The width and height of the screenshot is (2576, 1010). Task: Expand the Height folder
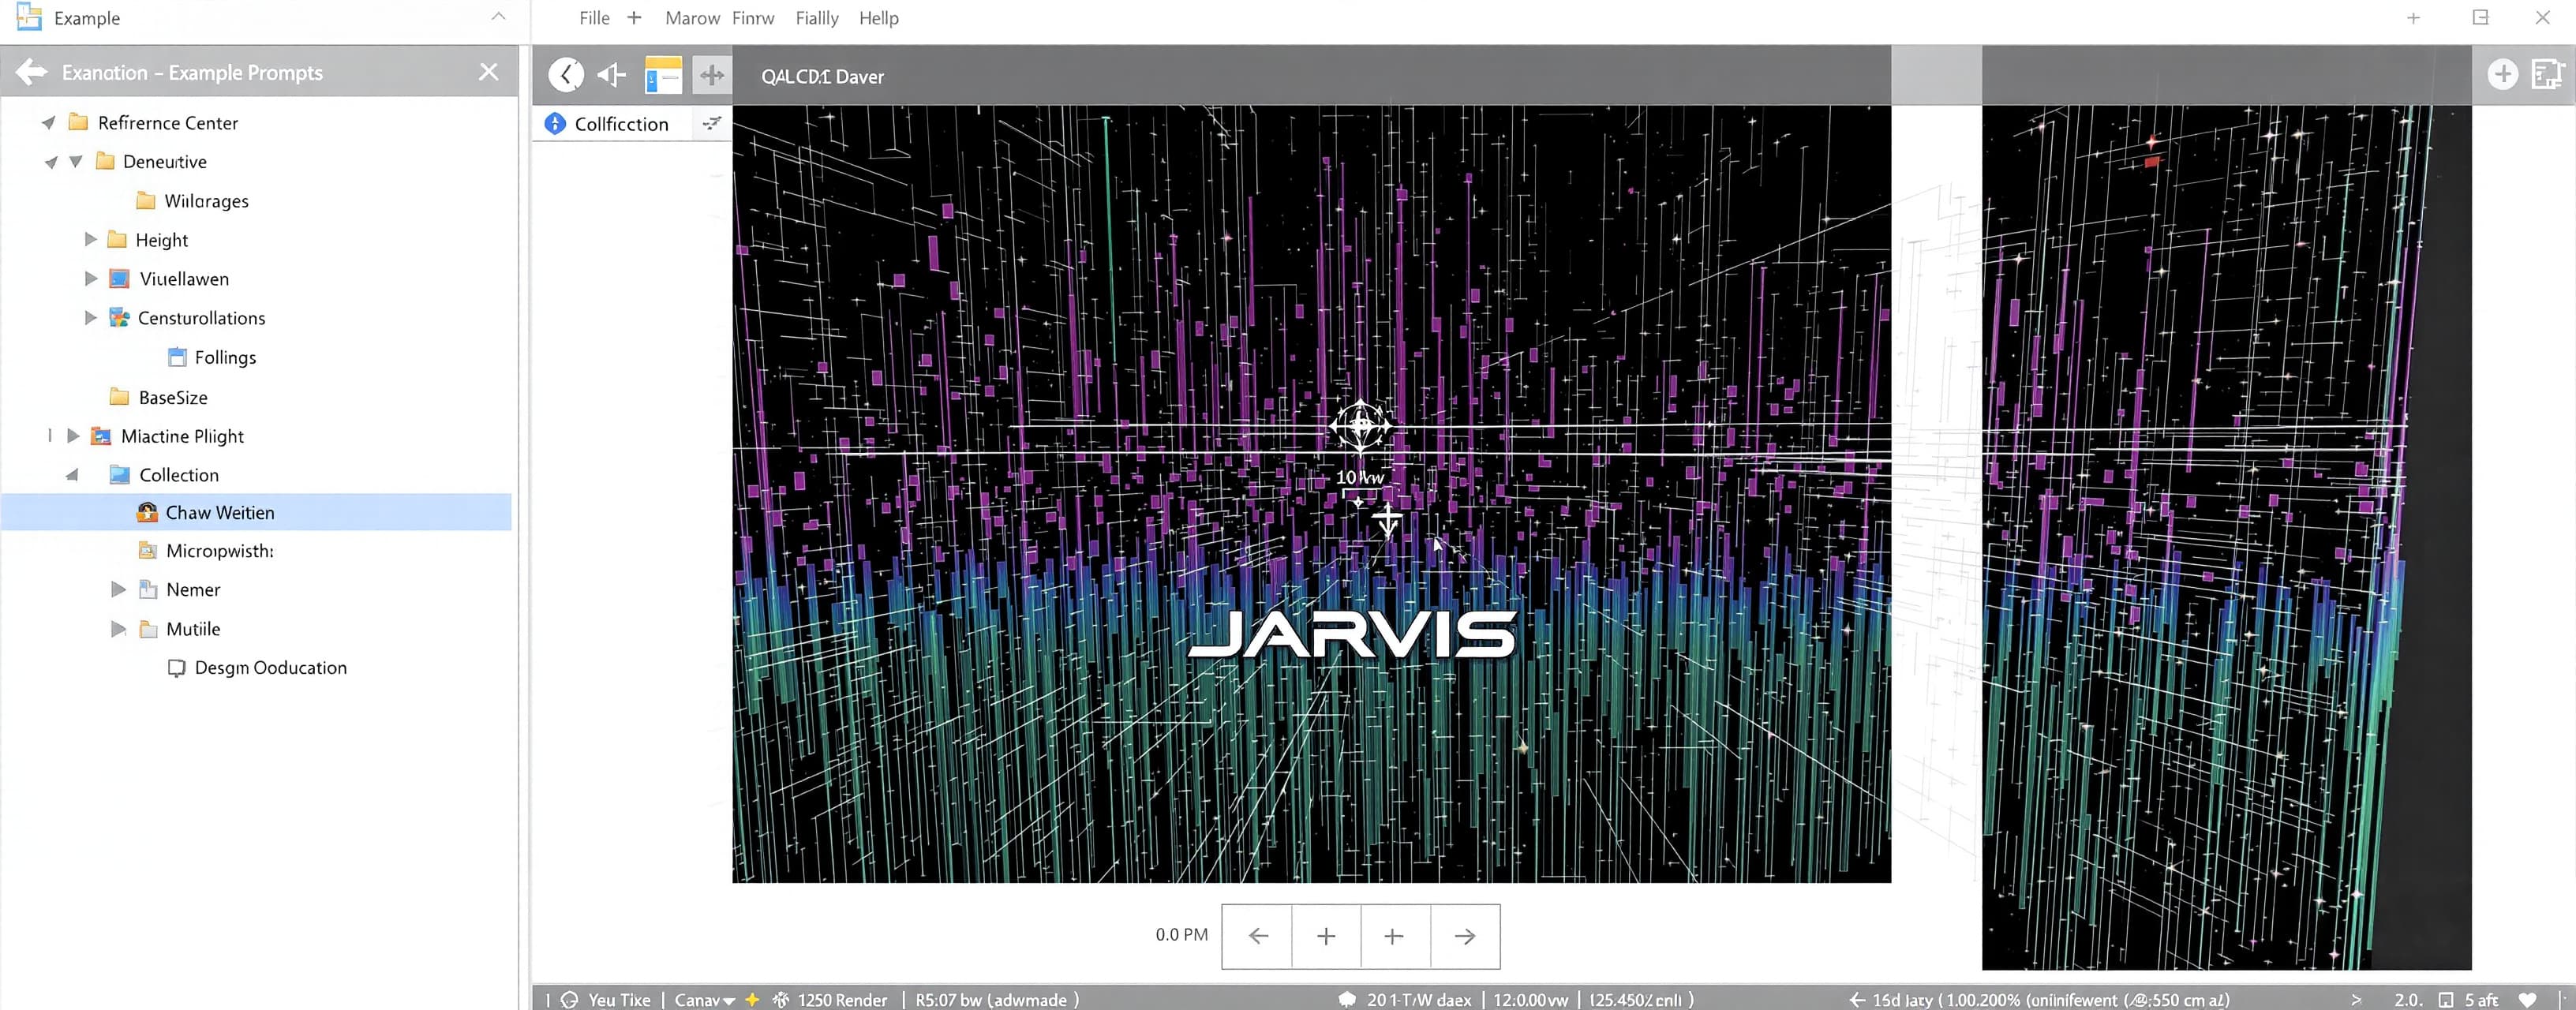[90, 240]
